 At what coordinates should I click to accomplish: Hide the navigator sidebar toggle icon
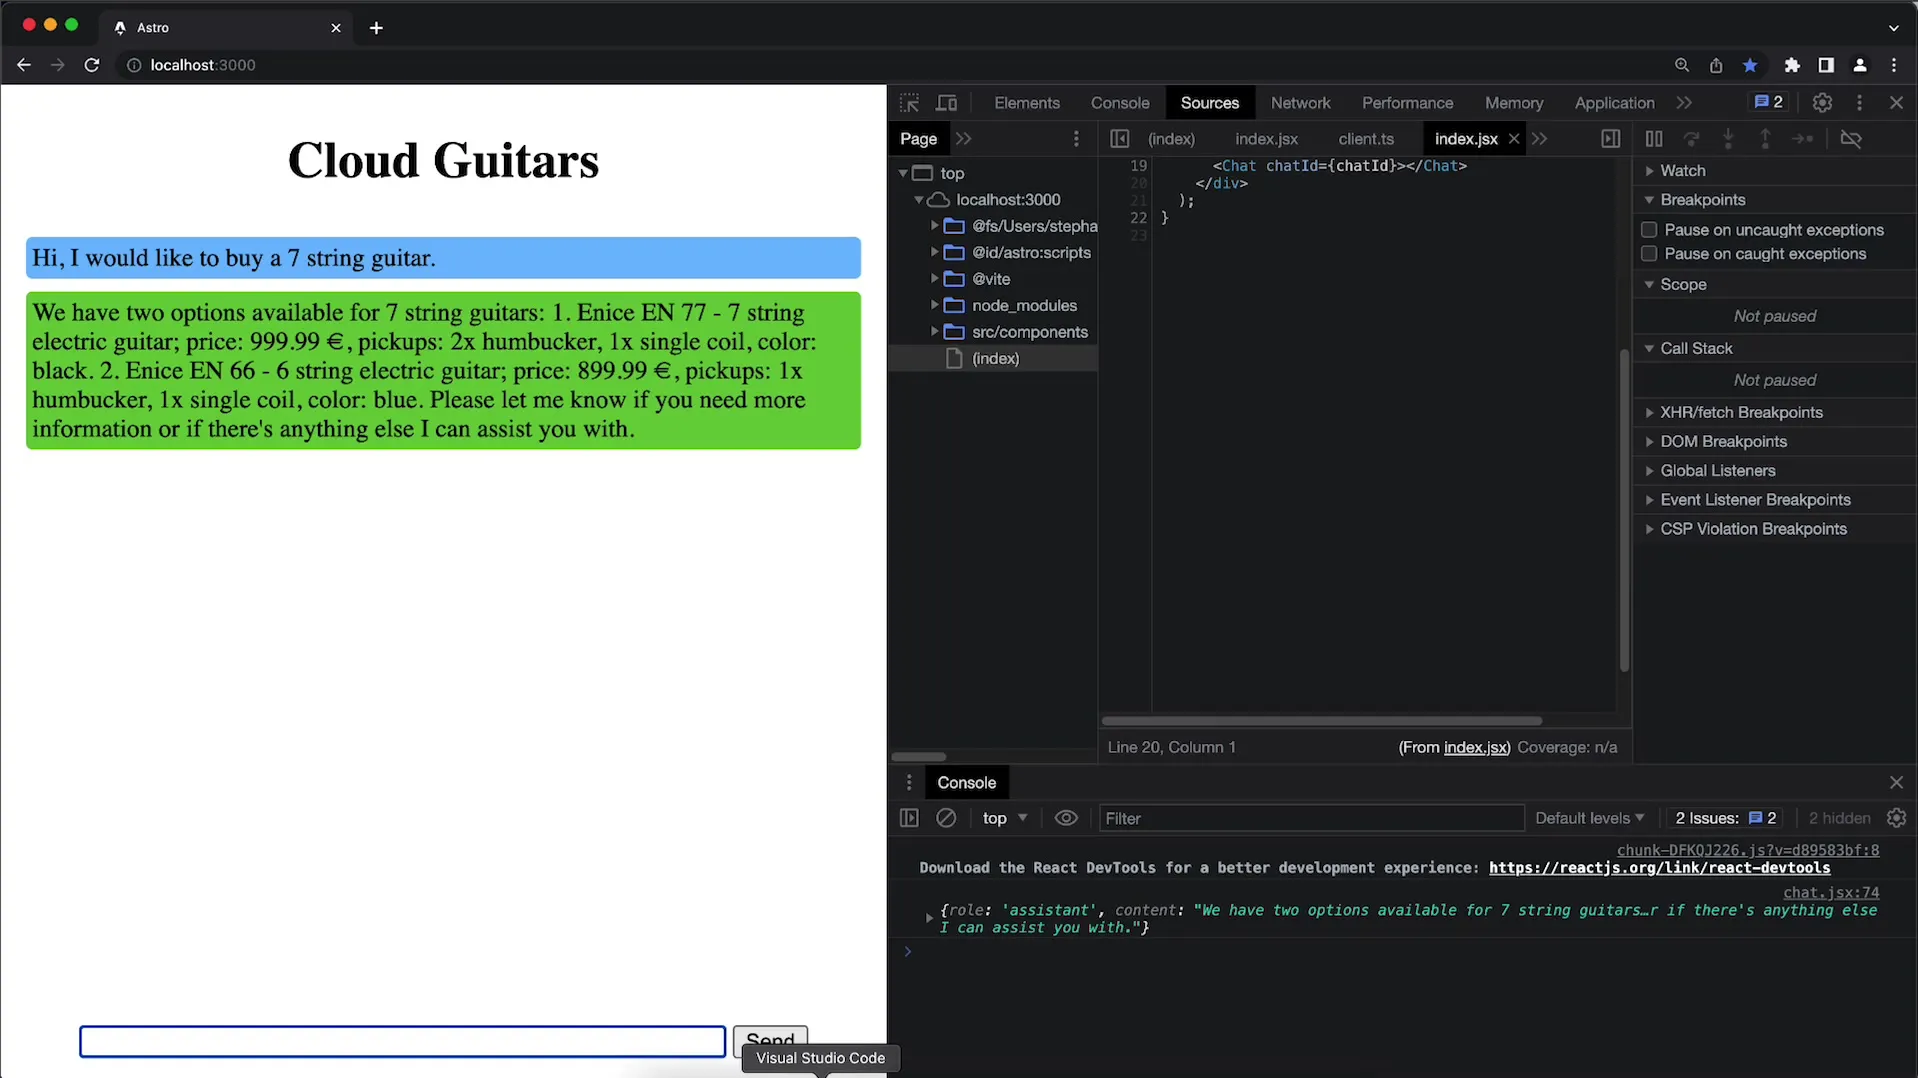coord(1119,139)
